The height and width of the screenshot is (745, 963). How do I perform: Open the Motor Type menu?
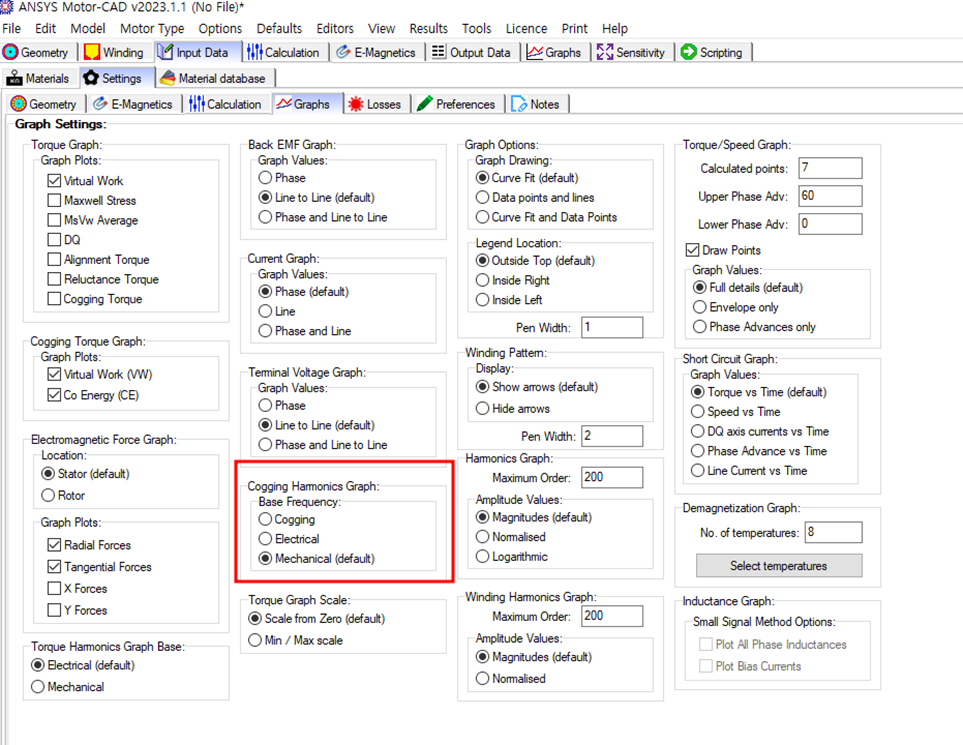[x=152, y=28]
